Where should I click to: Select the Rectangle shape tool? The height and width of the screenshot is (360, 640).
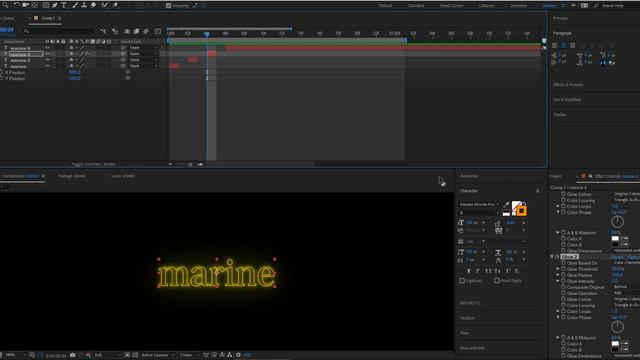pyautogui.click(x=46, y=5)
